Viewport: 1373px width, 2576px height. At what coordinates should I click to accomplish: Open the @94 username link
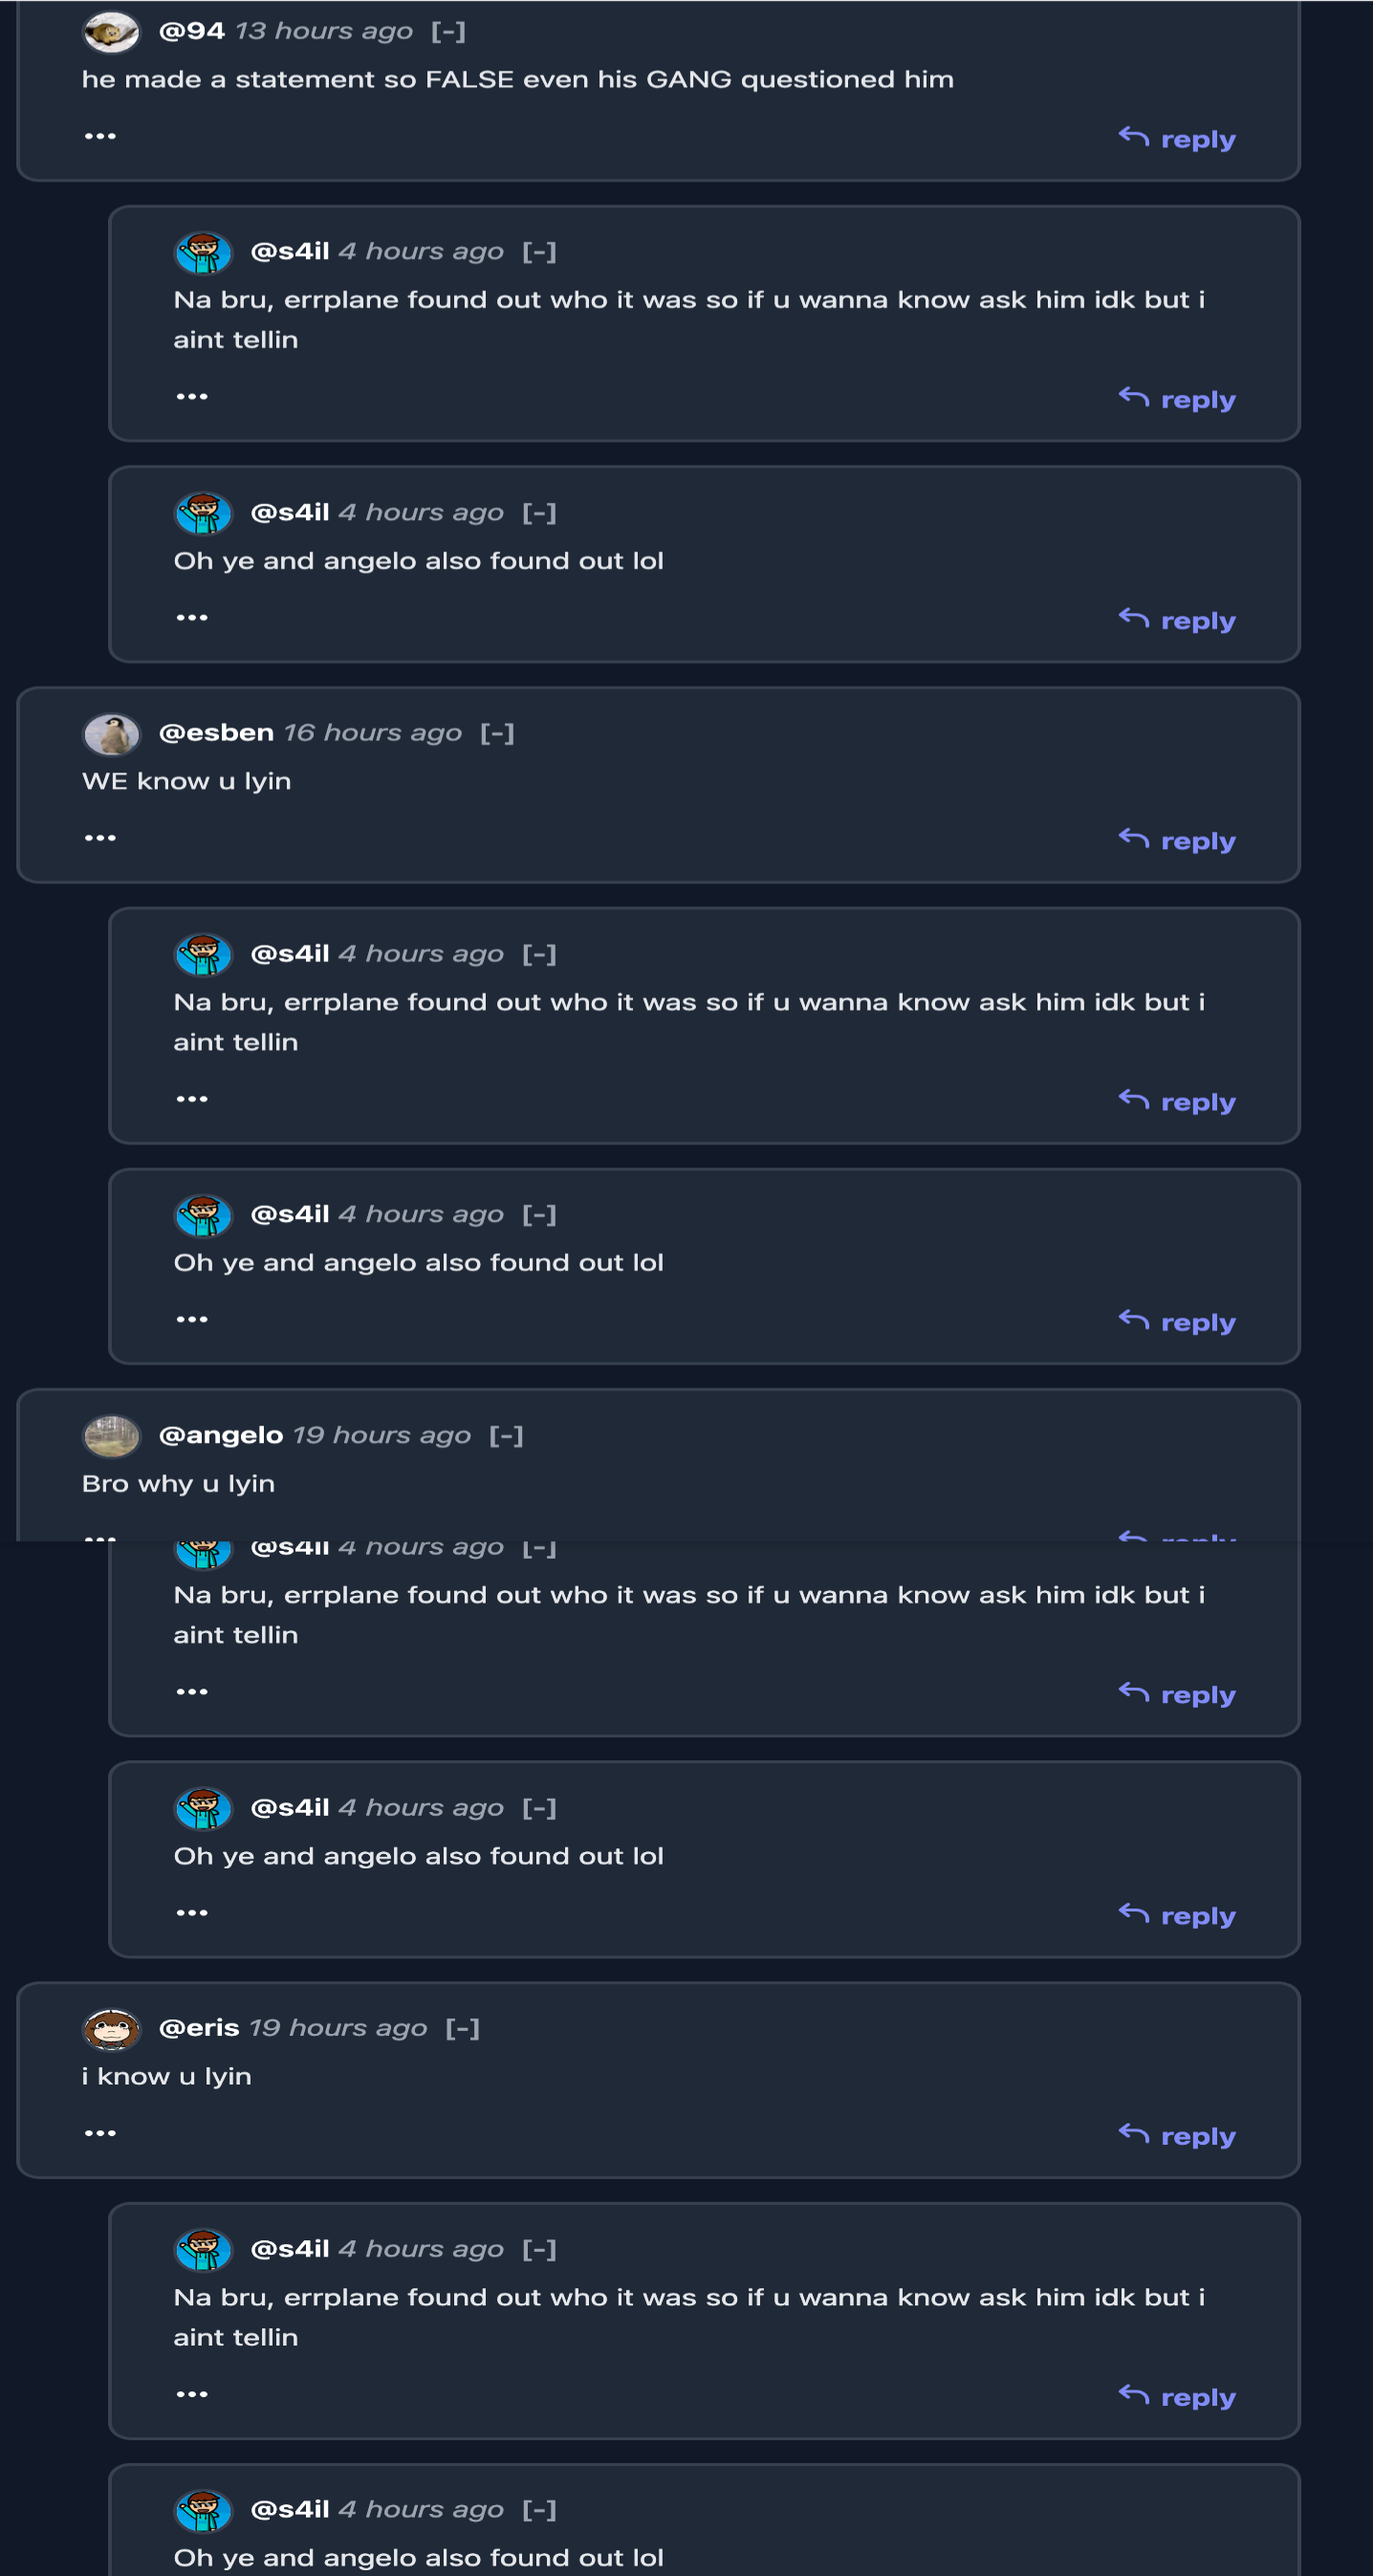(x=191, y=32)
